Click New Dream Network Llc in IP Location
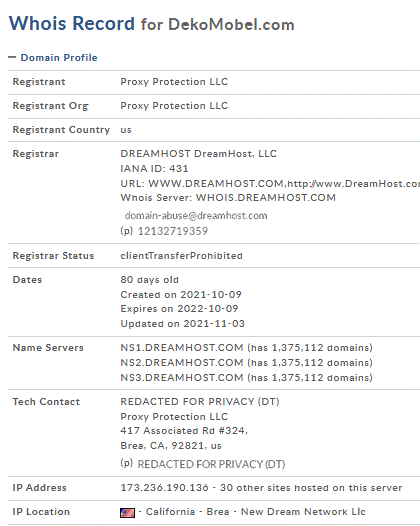This screenshot has width=420, height=526. (303, 512)
